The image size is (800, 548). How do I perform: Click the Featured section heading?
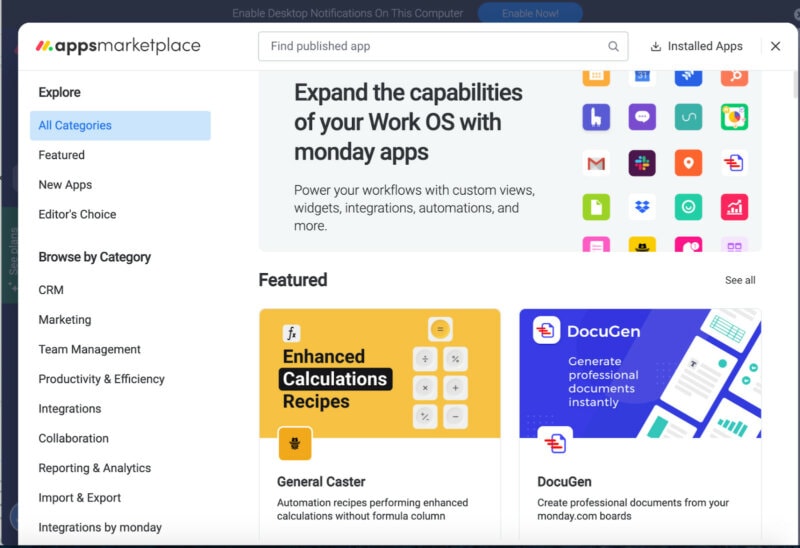tap(293, 280)
